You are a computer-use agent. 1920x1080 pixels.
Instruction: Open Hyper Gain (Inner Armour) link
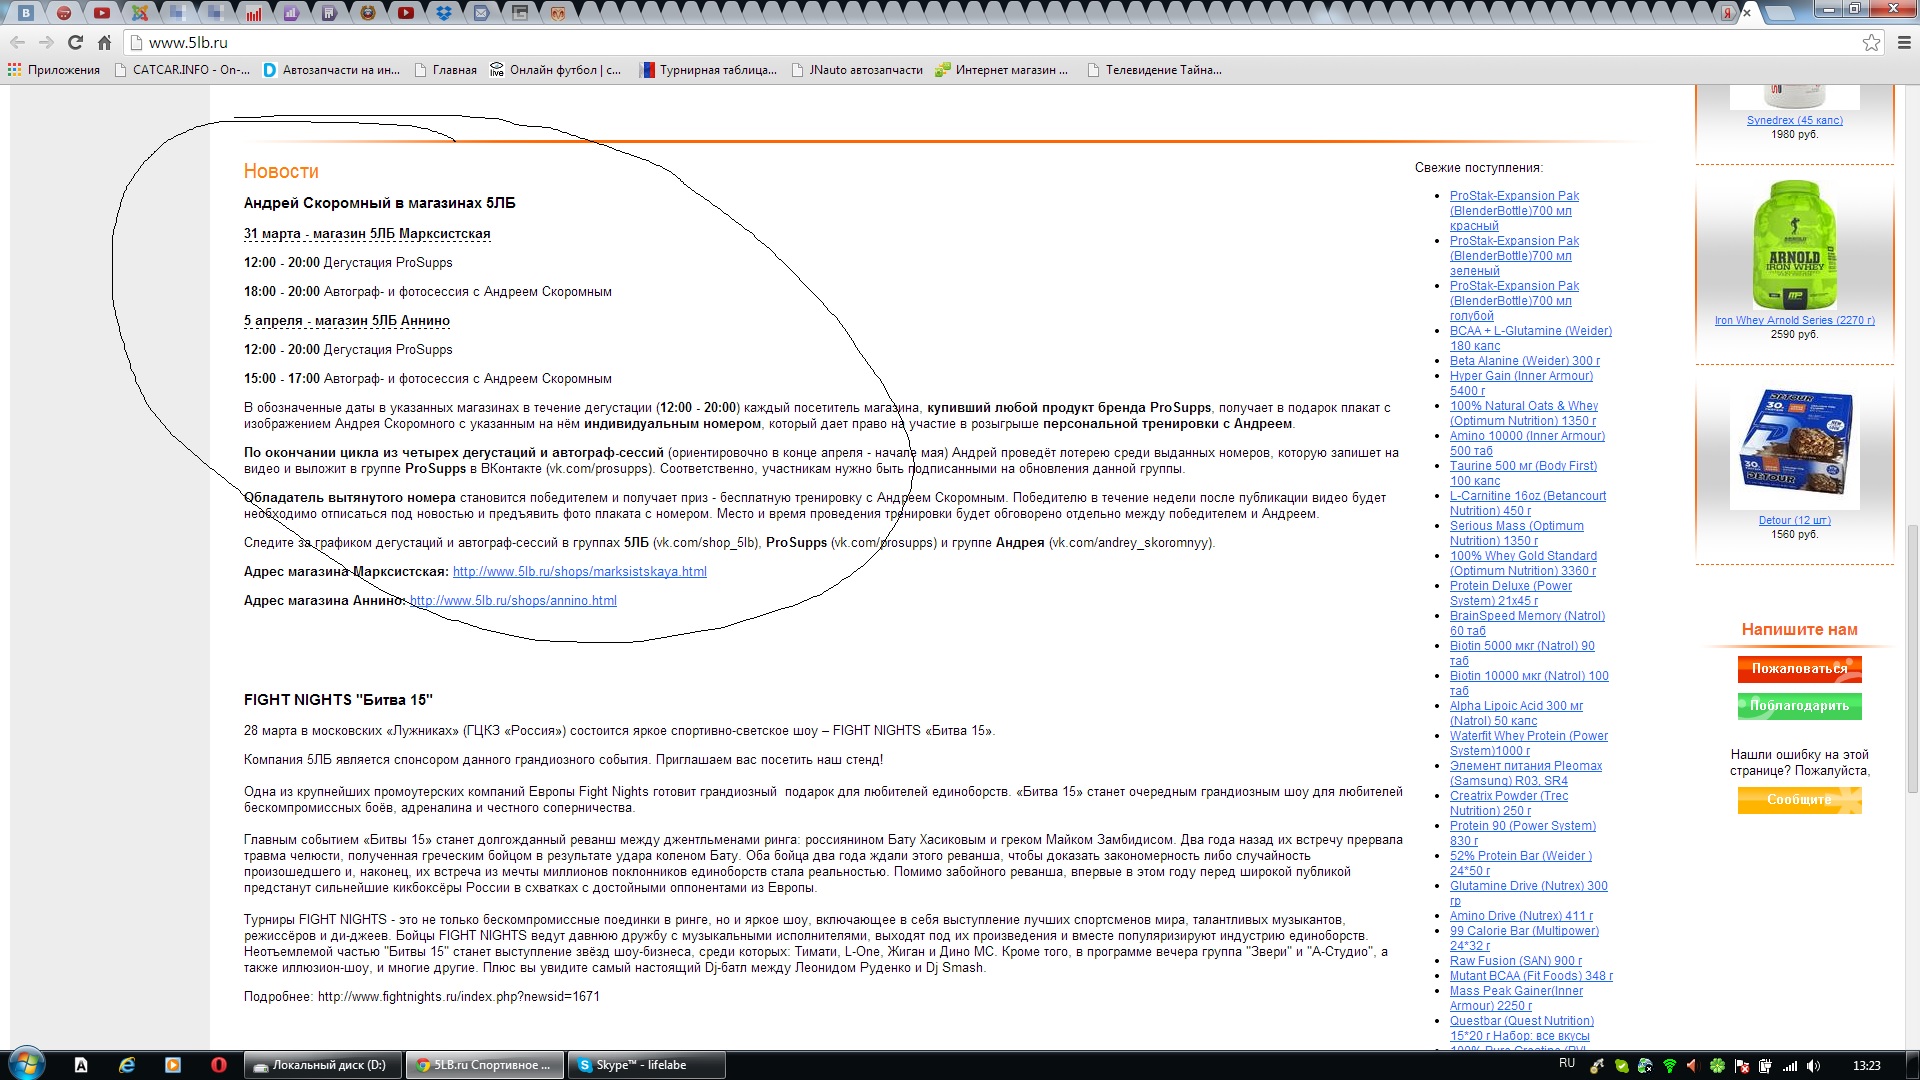1521,383
